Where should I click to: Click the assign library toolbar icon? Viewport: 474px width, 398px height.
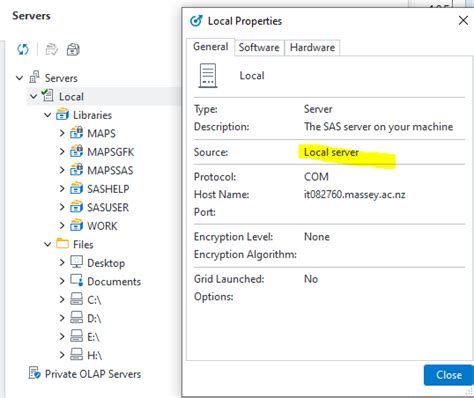(x=52, y=49)
